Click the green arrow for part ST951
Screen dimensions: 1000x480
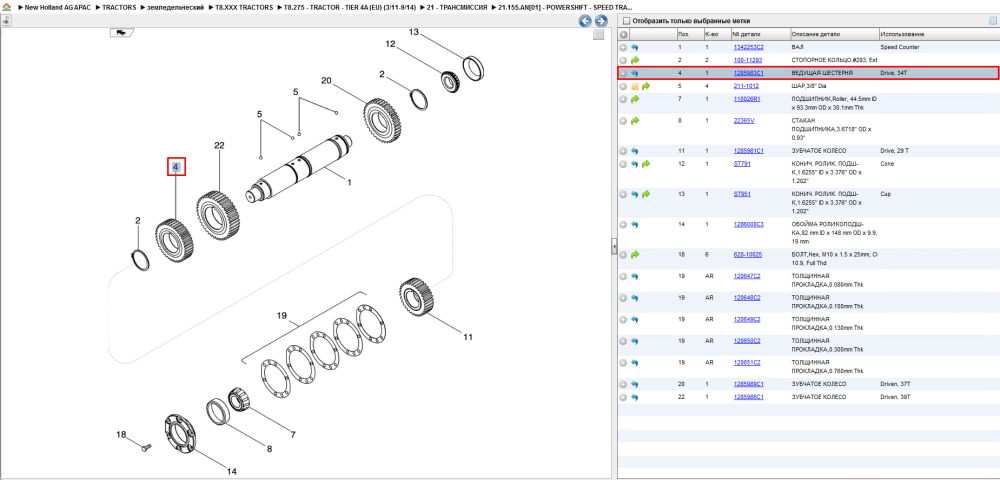point(645,194)
